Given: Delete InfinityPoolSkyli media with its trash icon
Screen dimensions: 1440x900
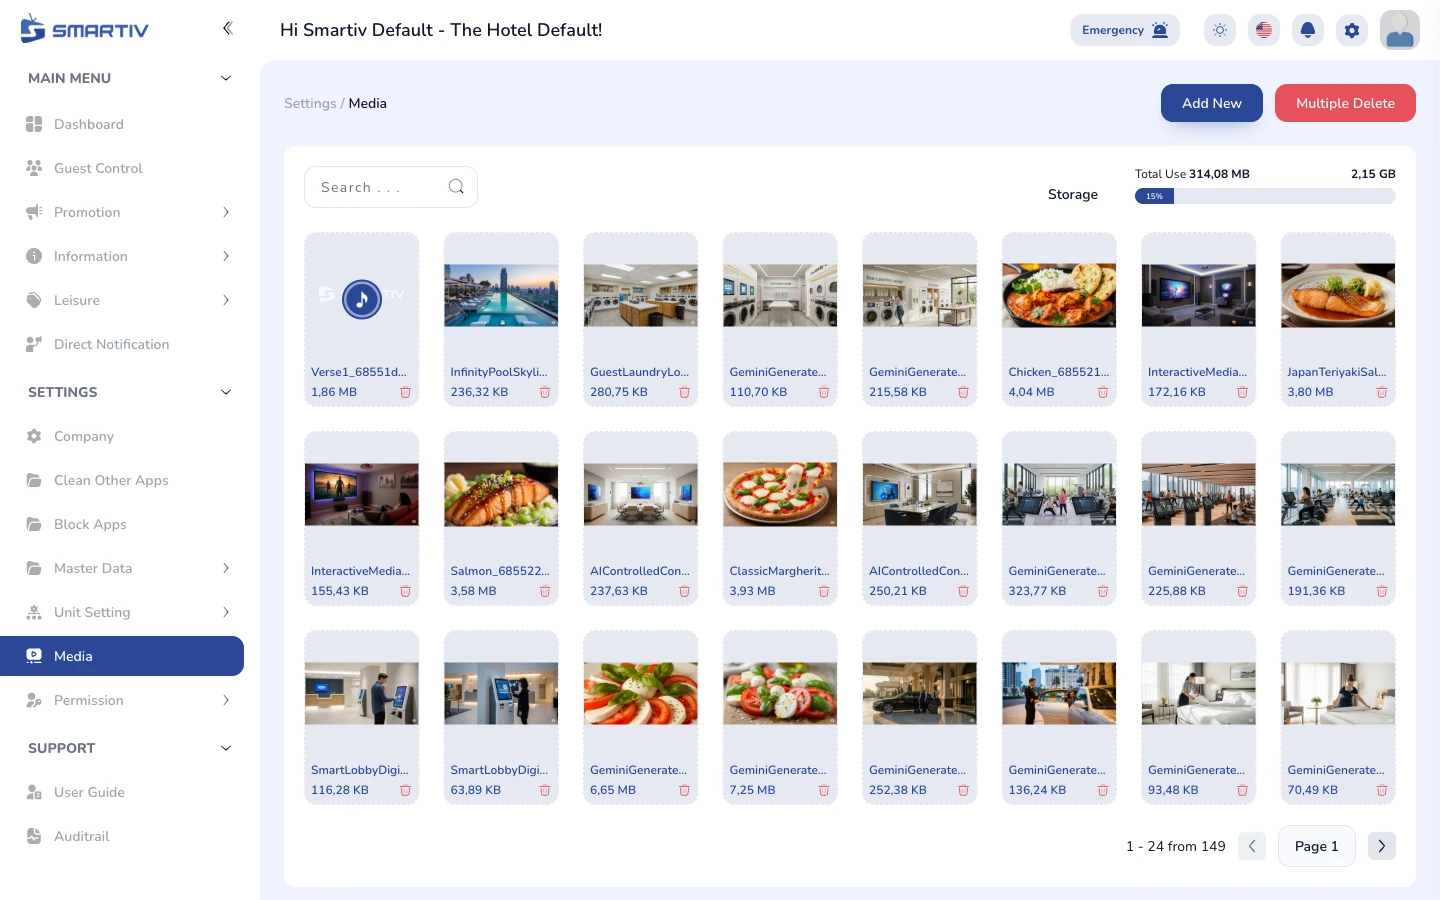Looking at the screenshot, I should point(545,392).
